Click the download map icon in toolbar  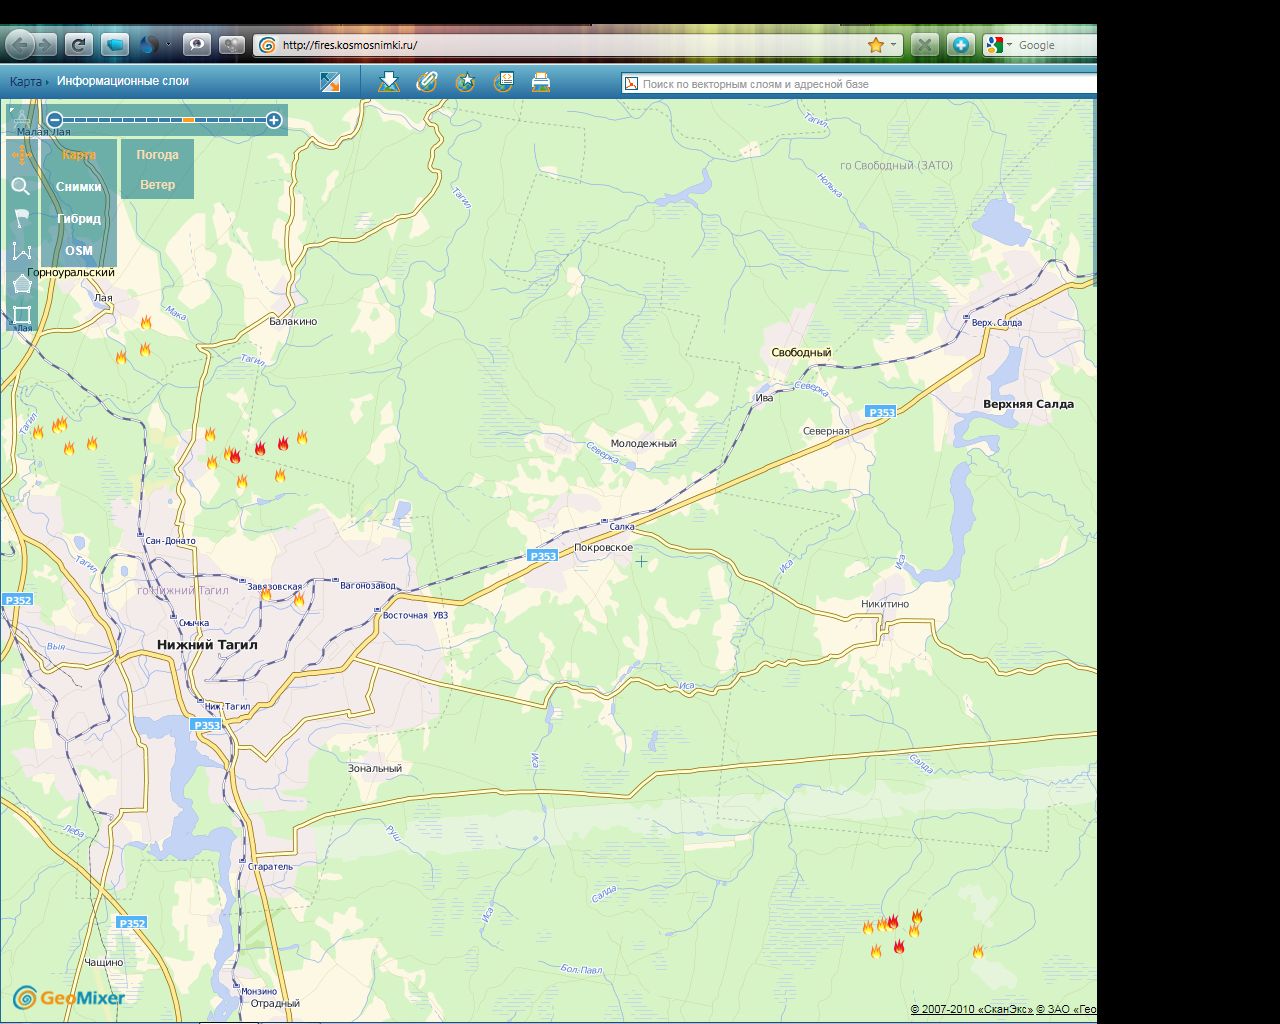pos(389,82)
